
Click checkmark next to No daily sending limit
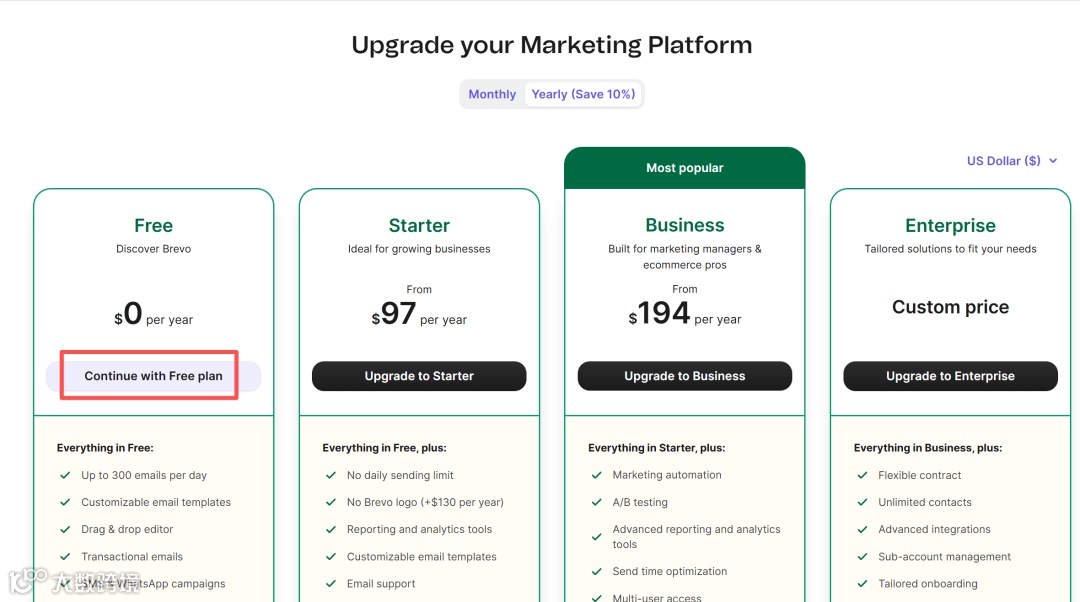331,476
